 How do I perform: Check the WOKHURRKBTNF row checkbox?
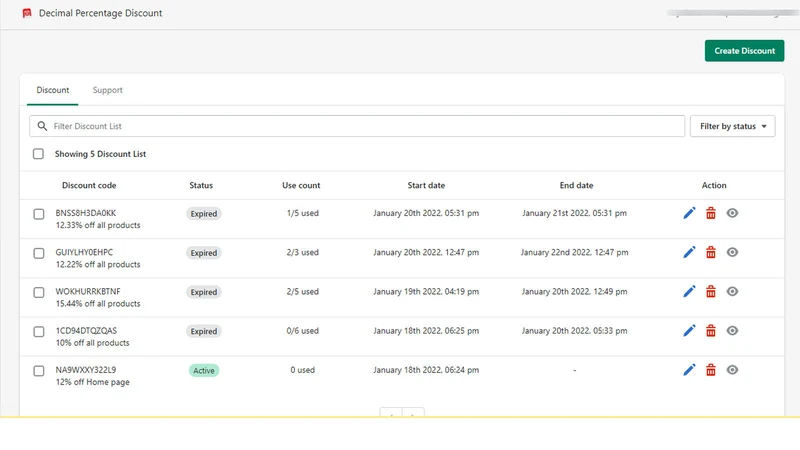tap(39, 293)
